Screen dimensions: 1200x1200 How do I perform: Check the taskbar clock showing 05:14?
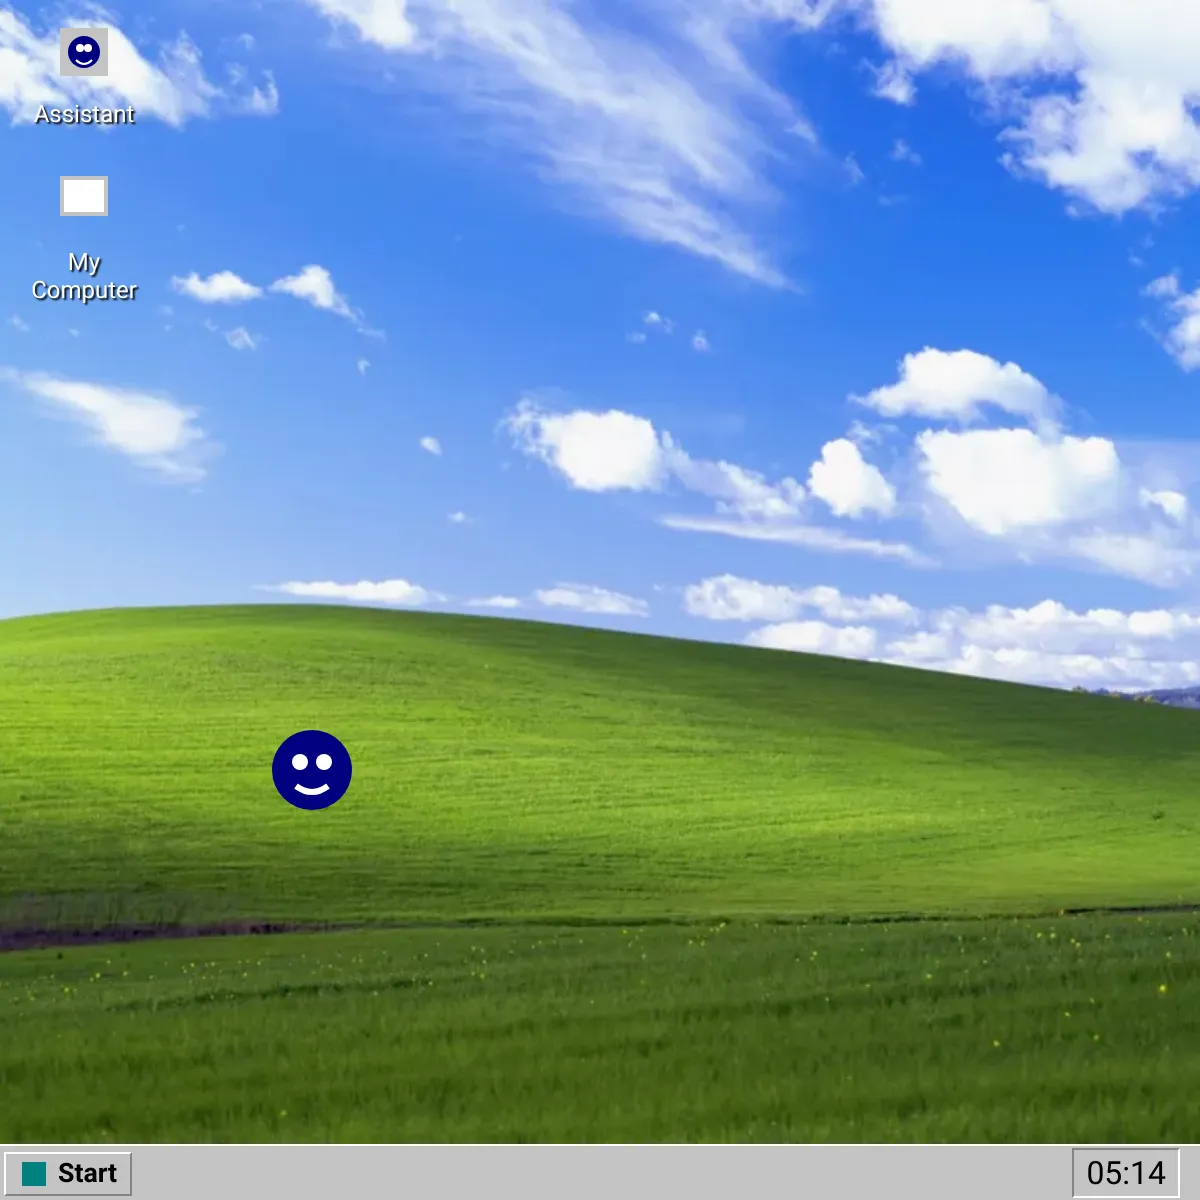[x=1126, y=1173]
